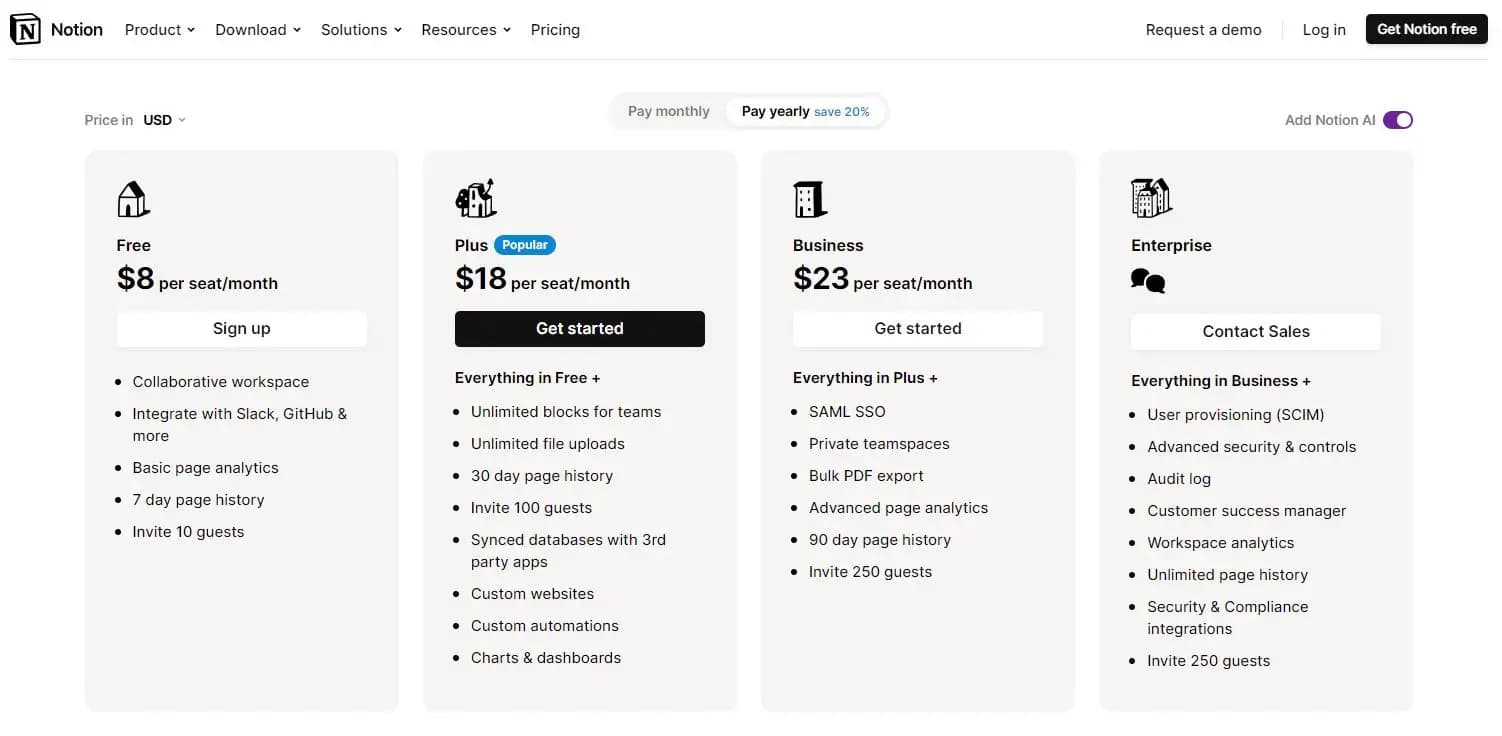The width and height of the screenshot is (1502, 736).
Task: Click Get started on Business plan
Action: 918,329
